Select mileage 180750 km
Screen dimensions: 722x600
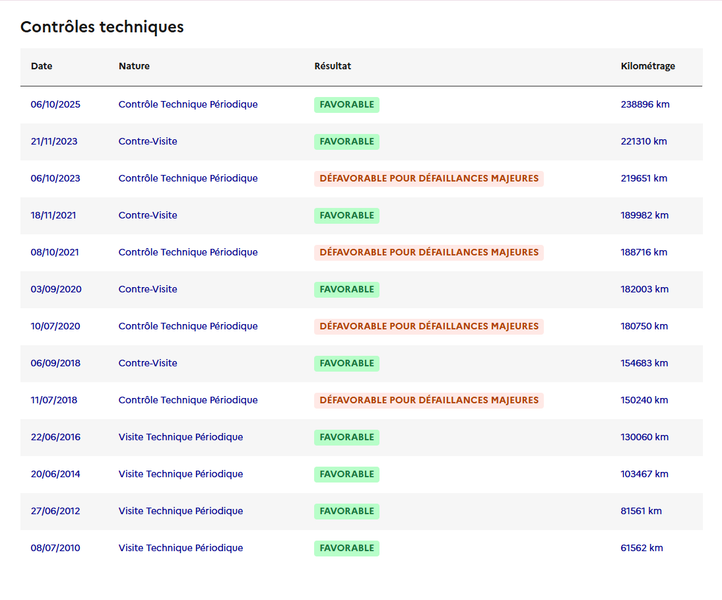click(644, 326)
